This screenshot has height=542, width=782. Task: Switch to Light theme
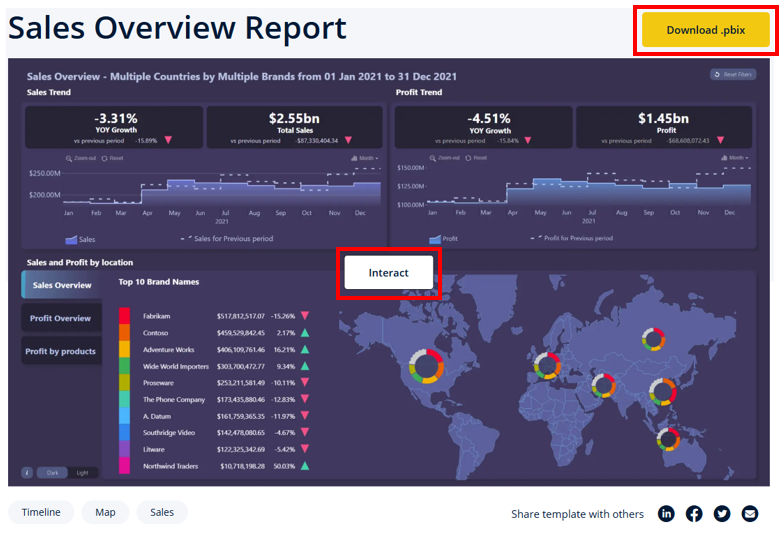coord(82,472)
